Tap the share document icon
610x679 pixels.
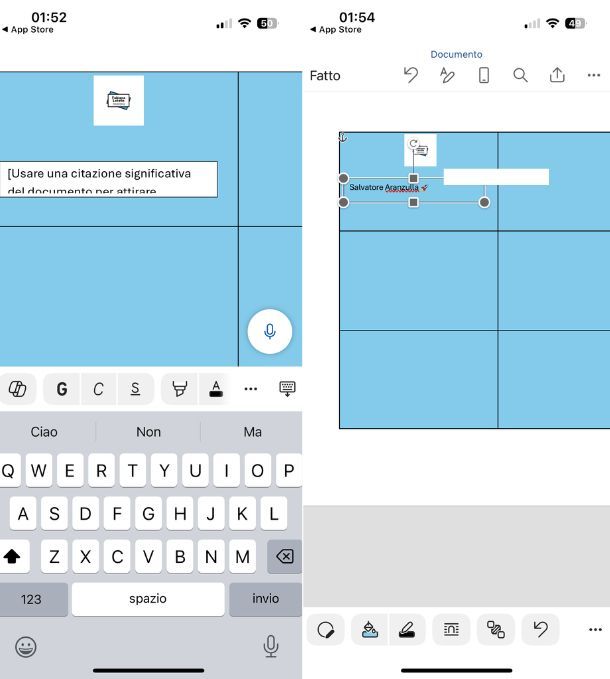557,75
